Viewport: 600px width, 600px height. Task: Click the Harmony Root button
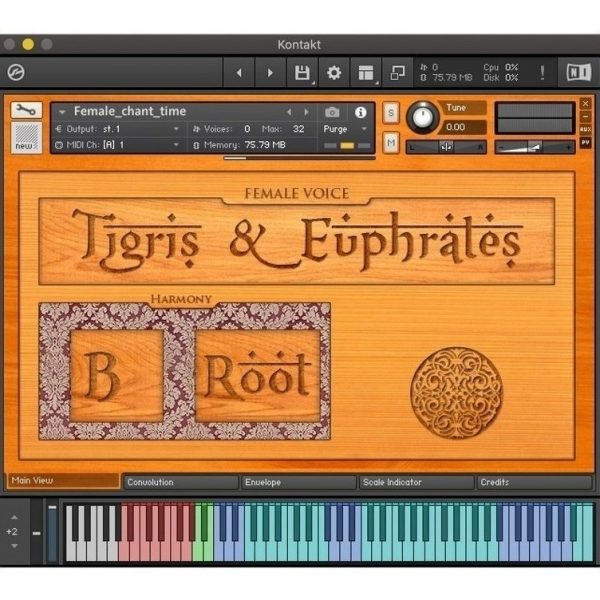coord(258,376)
